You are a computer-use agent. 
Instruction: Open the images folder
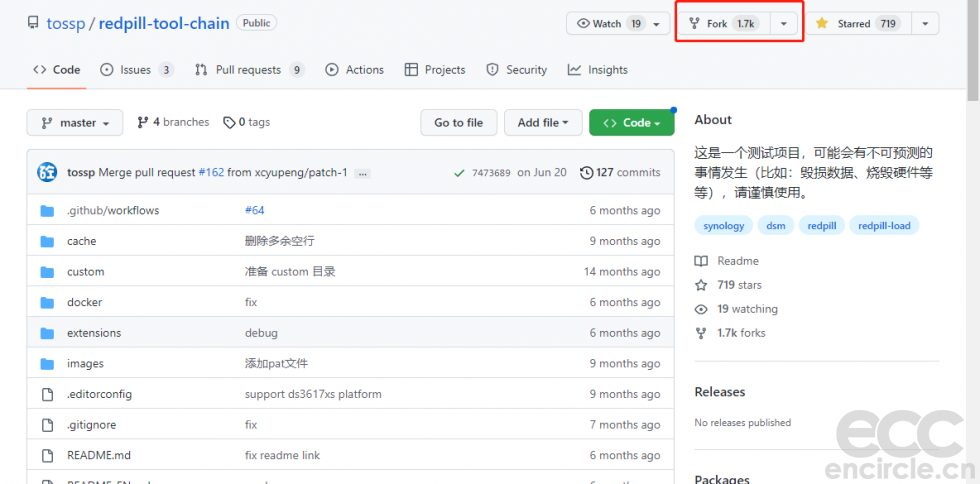pyautogui.click(x=85, y=363)
